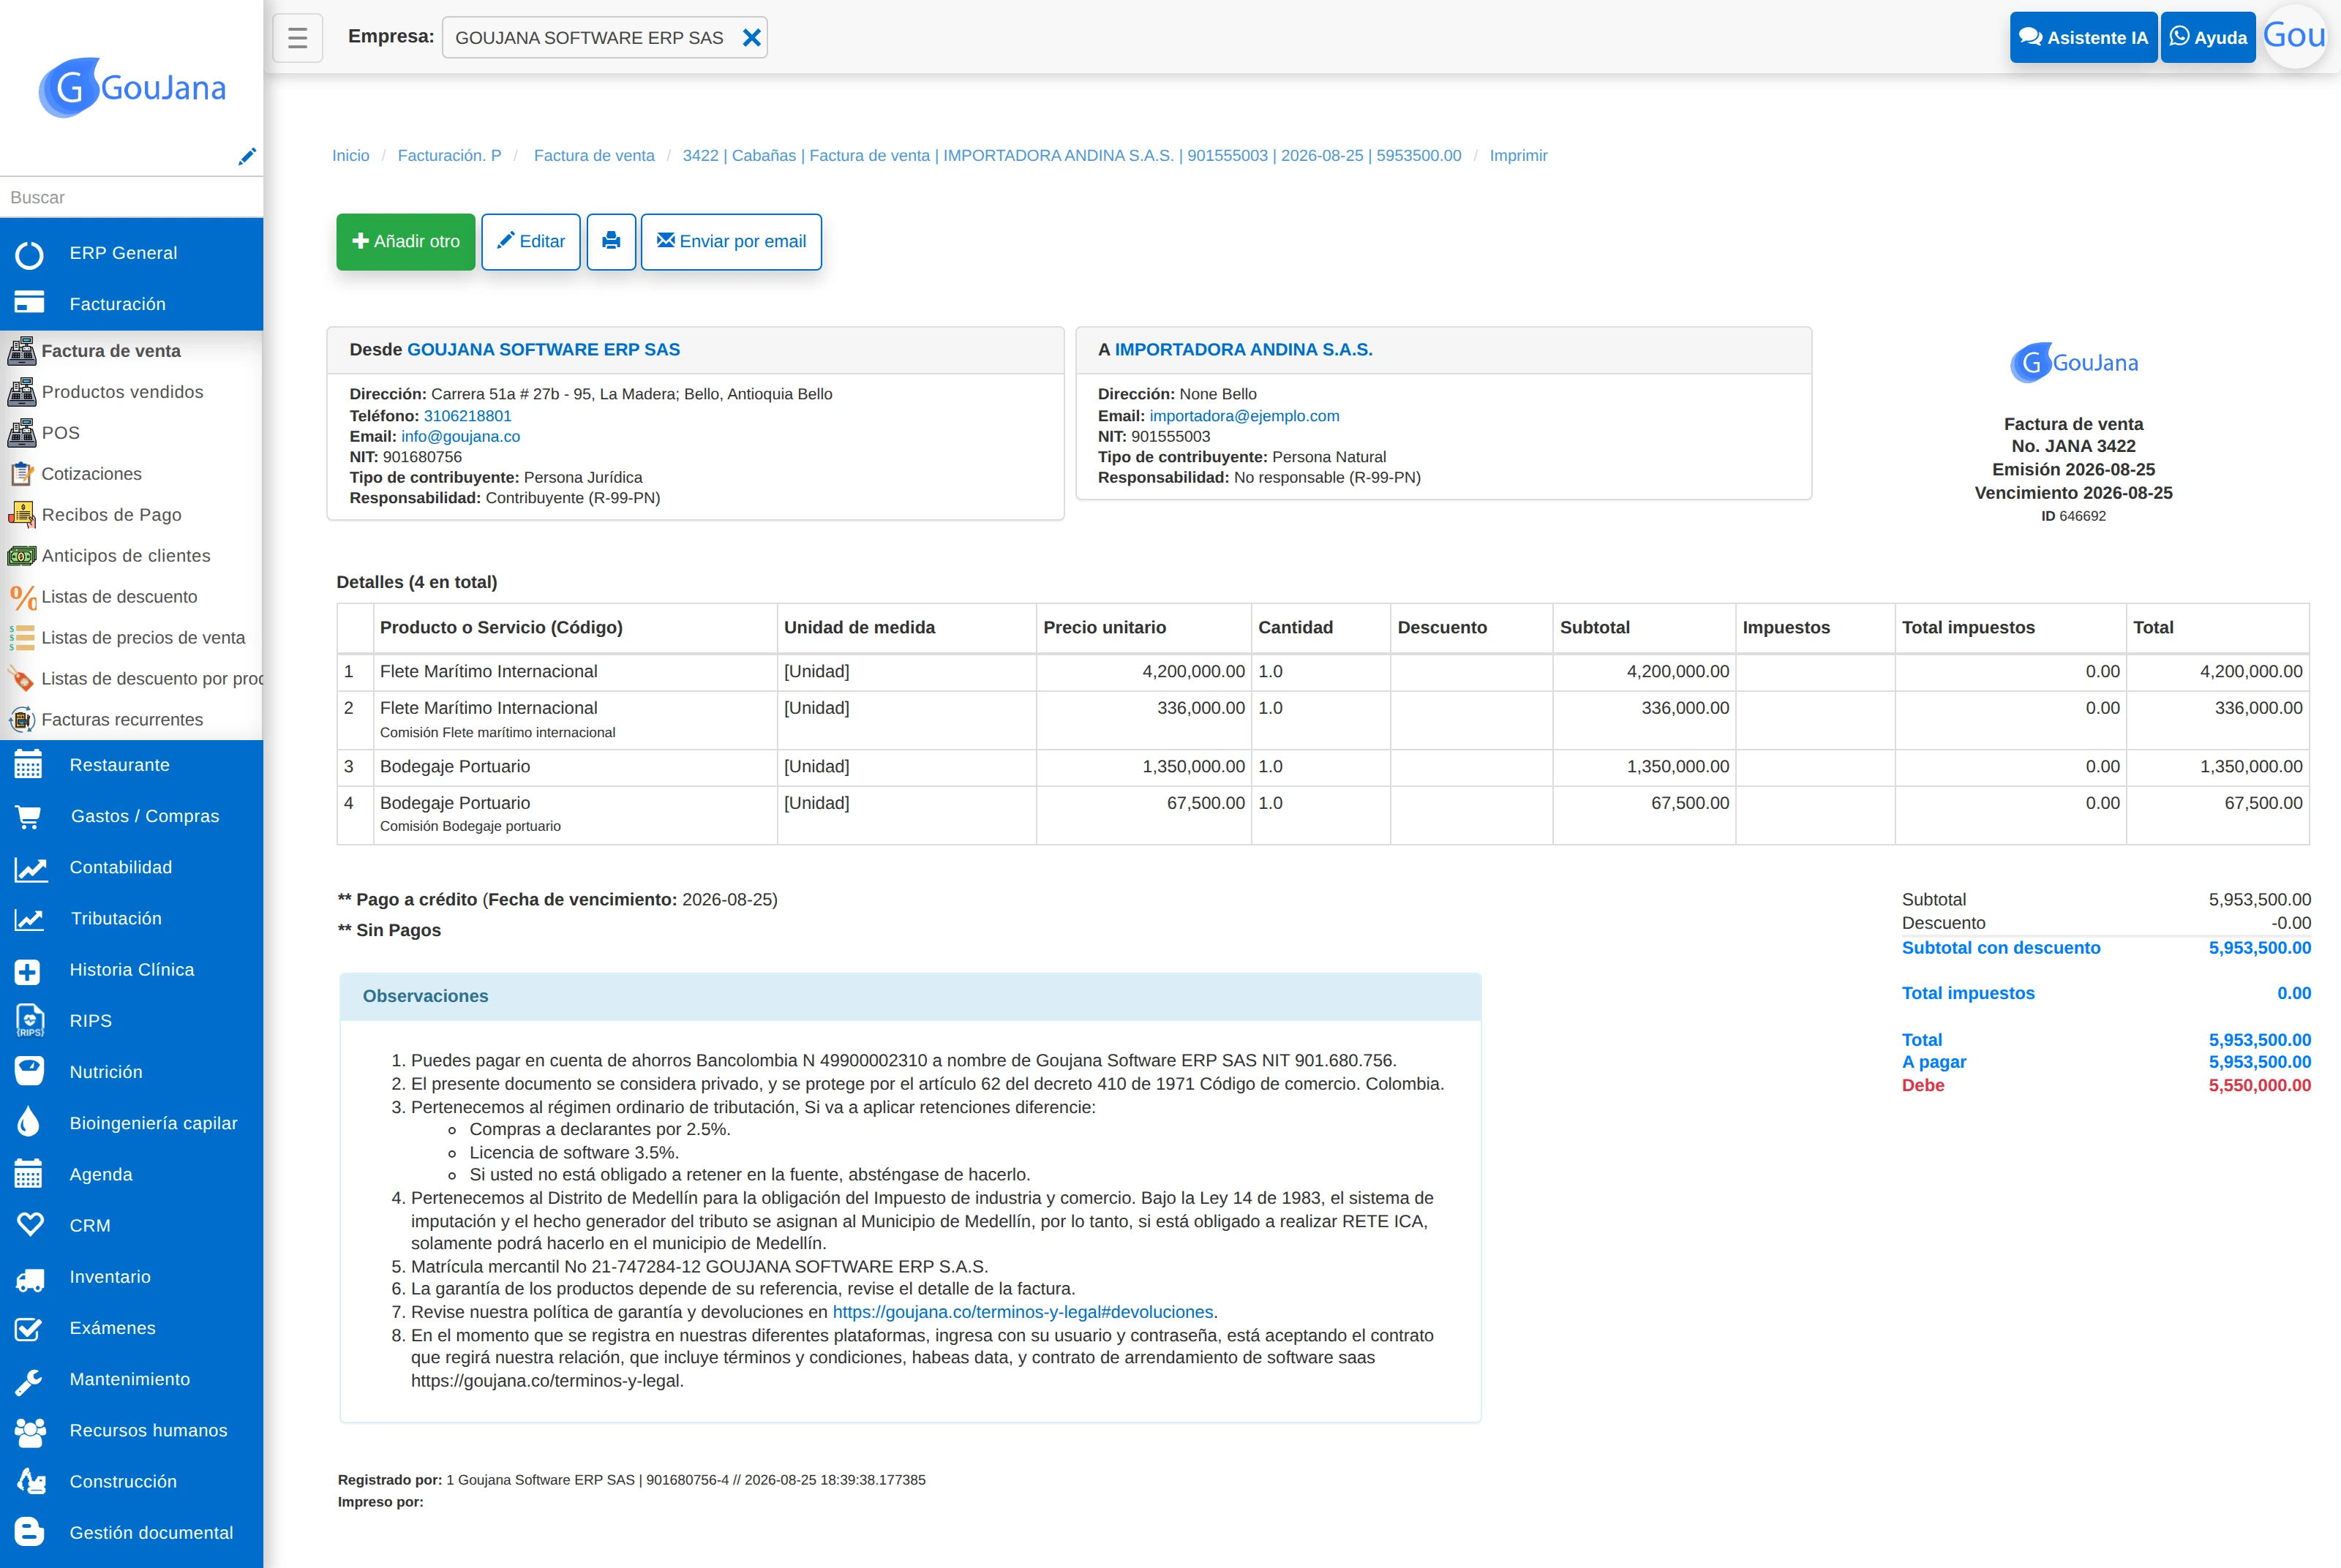Viewport: 2341px width, 1568px height.
Task: Open ERP General circle icon
Action: pyautogui.click(x=29, y=254)
